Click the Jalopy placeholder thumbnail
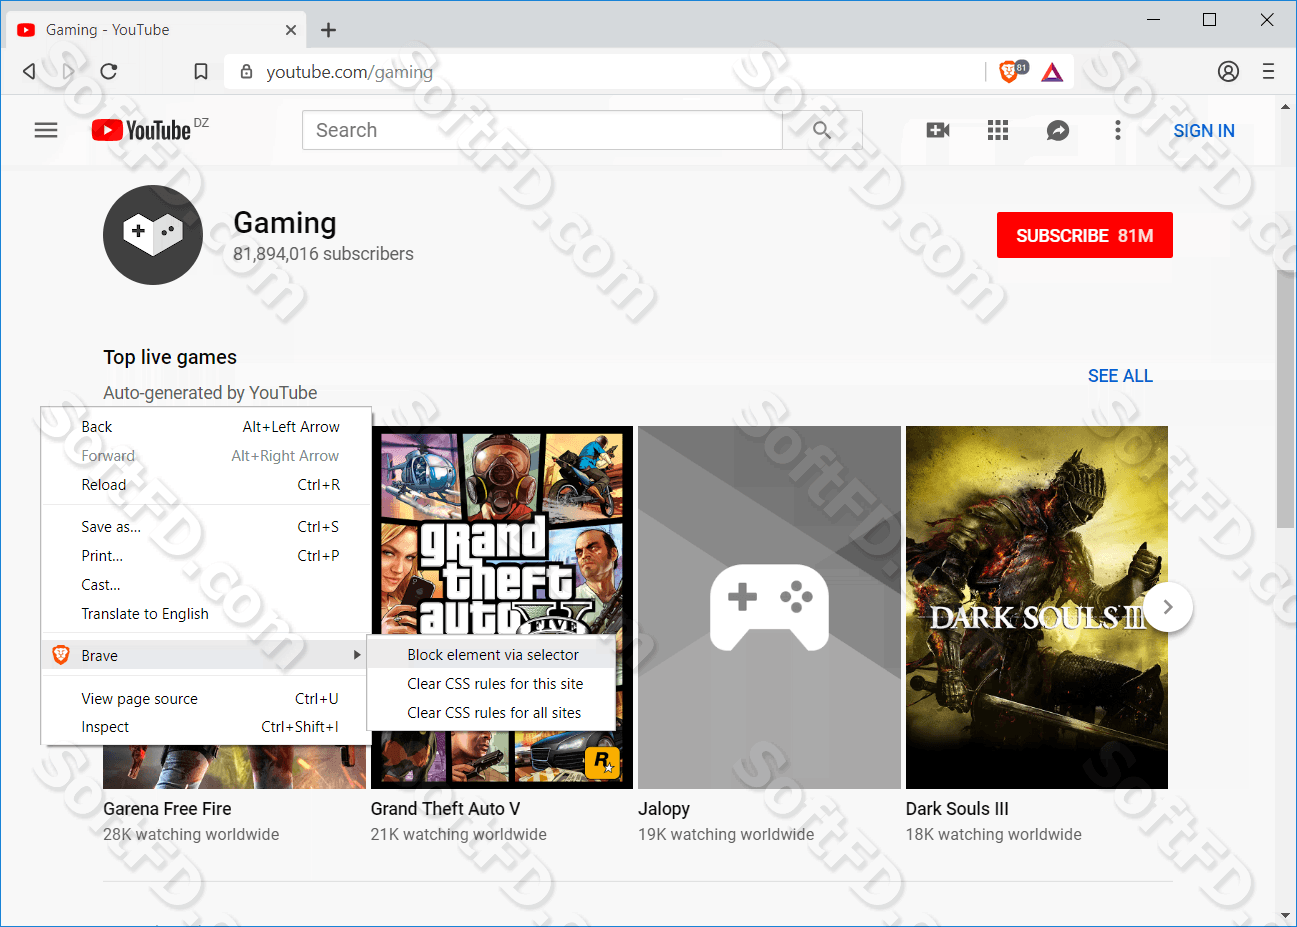1297x927 pixels. pyautogui.click(x=769, y=607)
